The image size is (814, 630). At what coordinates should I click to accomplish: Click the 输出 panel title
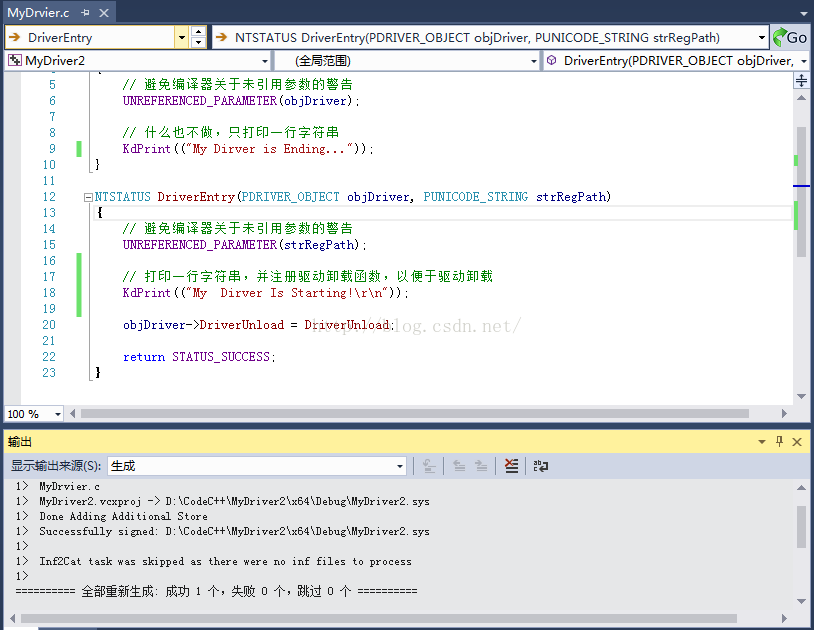tap(20, 442)
